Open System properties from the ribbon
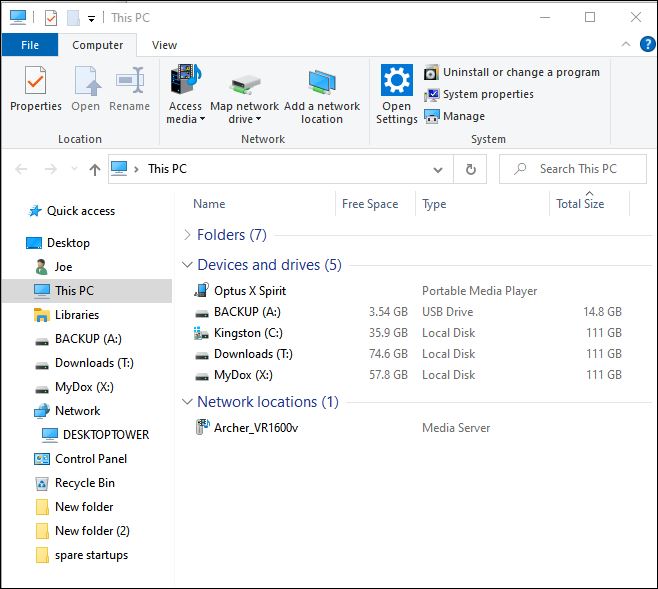Image resolution: width=658 pixels, height=589 pixels. tap(479, 94)
